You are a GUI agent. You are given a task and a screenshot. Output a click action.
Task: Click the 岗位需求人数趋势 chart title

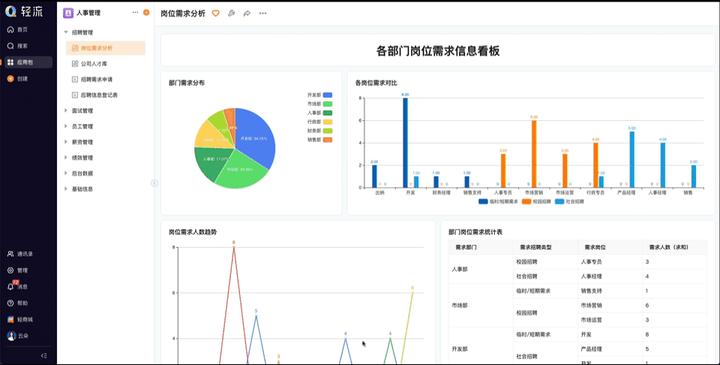192,232
